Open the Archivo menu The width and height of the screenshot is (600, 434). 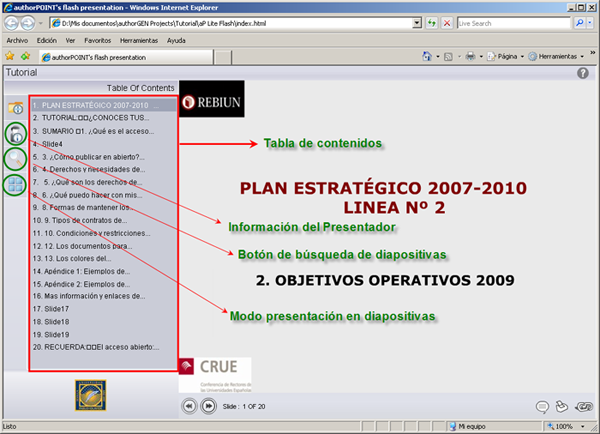(17, 41)
